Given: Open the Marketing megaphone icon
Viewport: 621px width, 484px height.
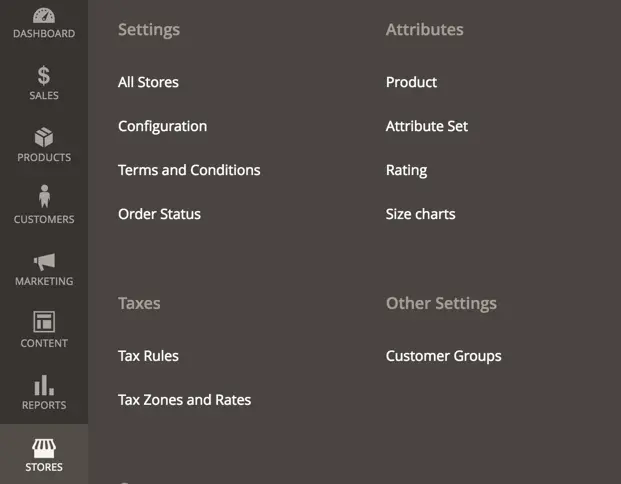Looking at the screenshot, I should (x=44, y=261).
